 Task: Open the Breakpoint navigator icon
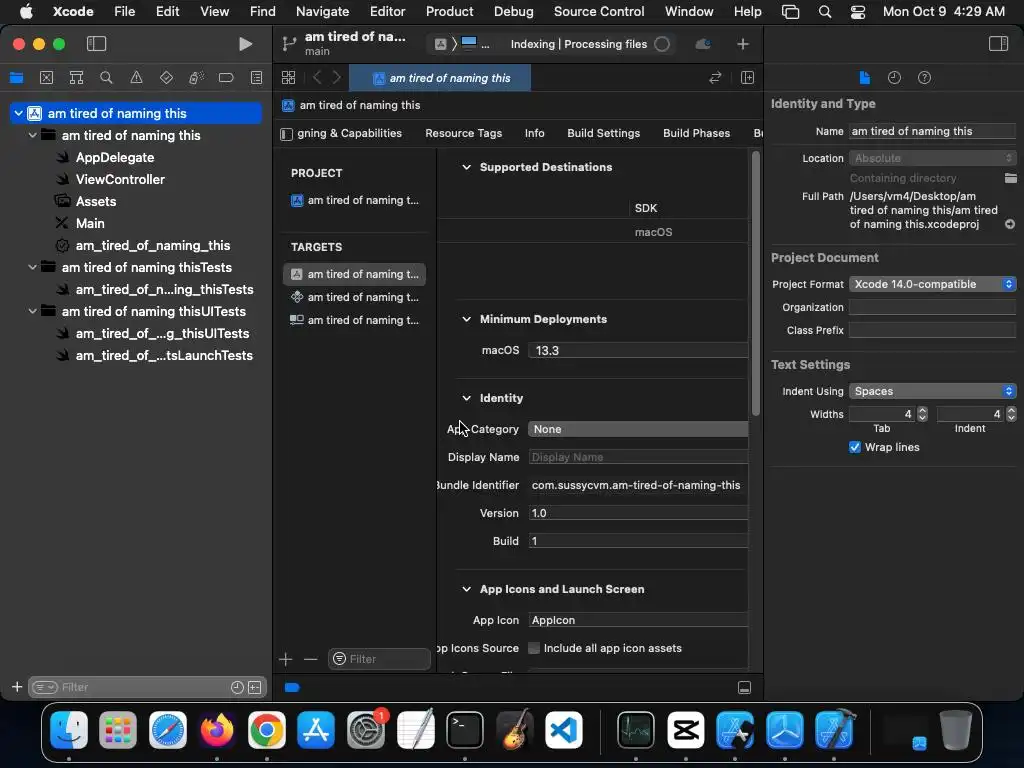click(226, 78)
